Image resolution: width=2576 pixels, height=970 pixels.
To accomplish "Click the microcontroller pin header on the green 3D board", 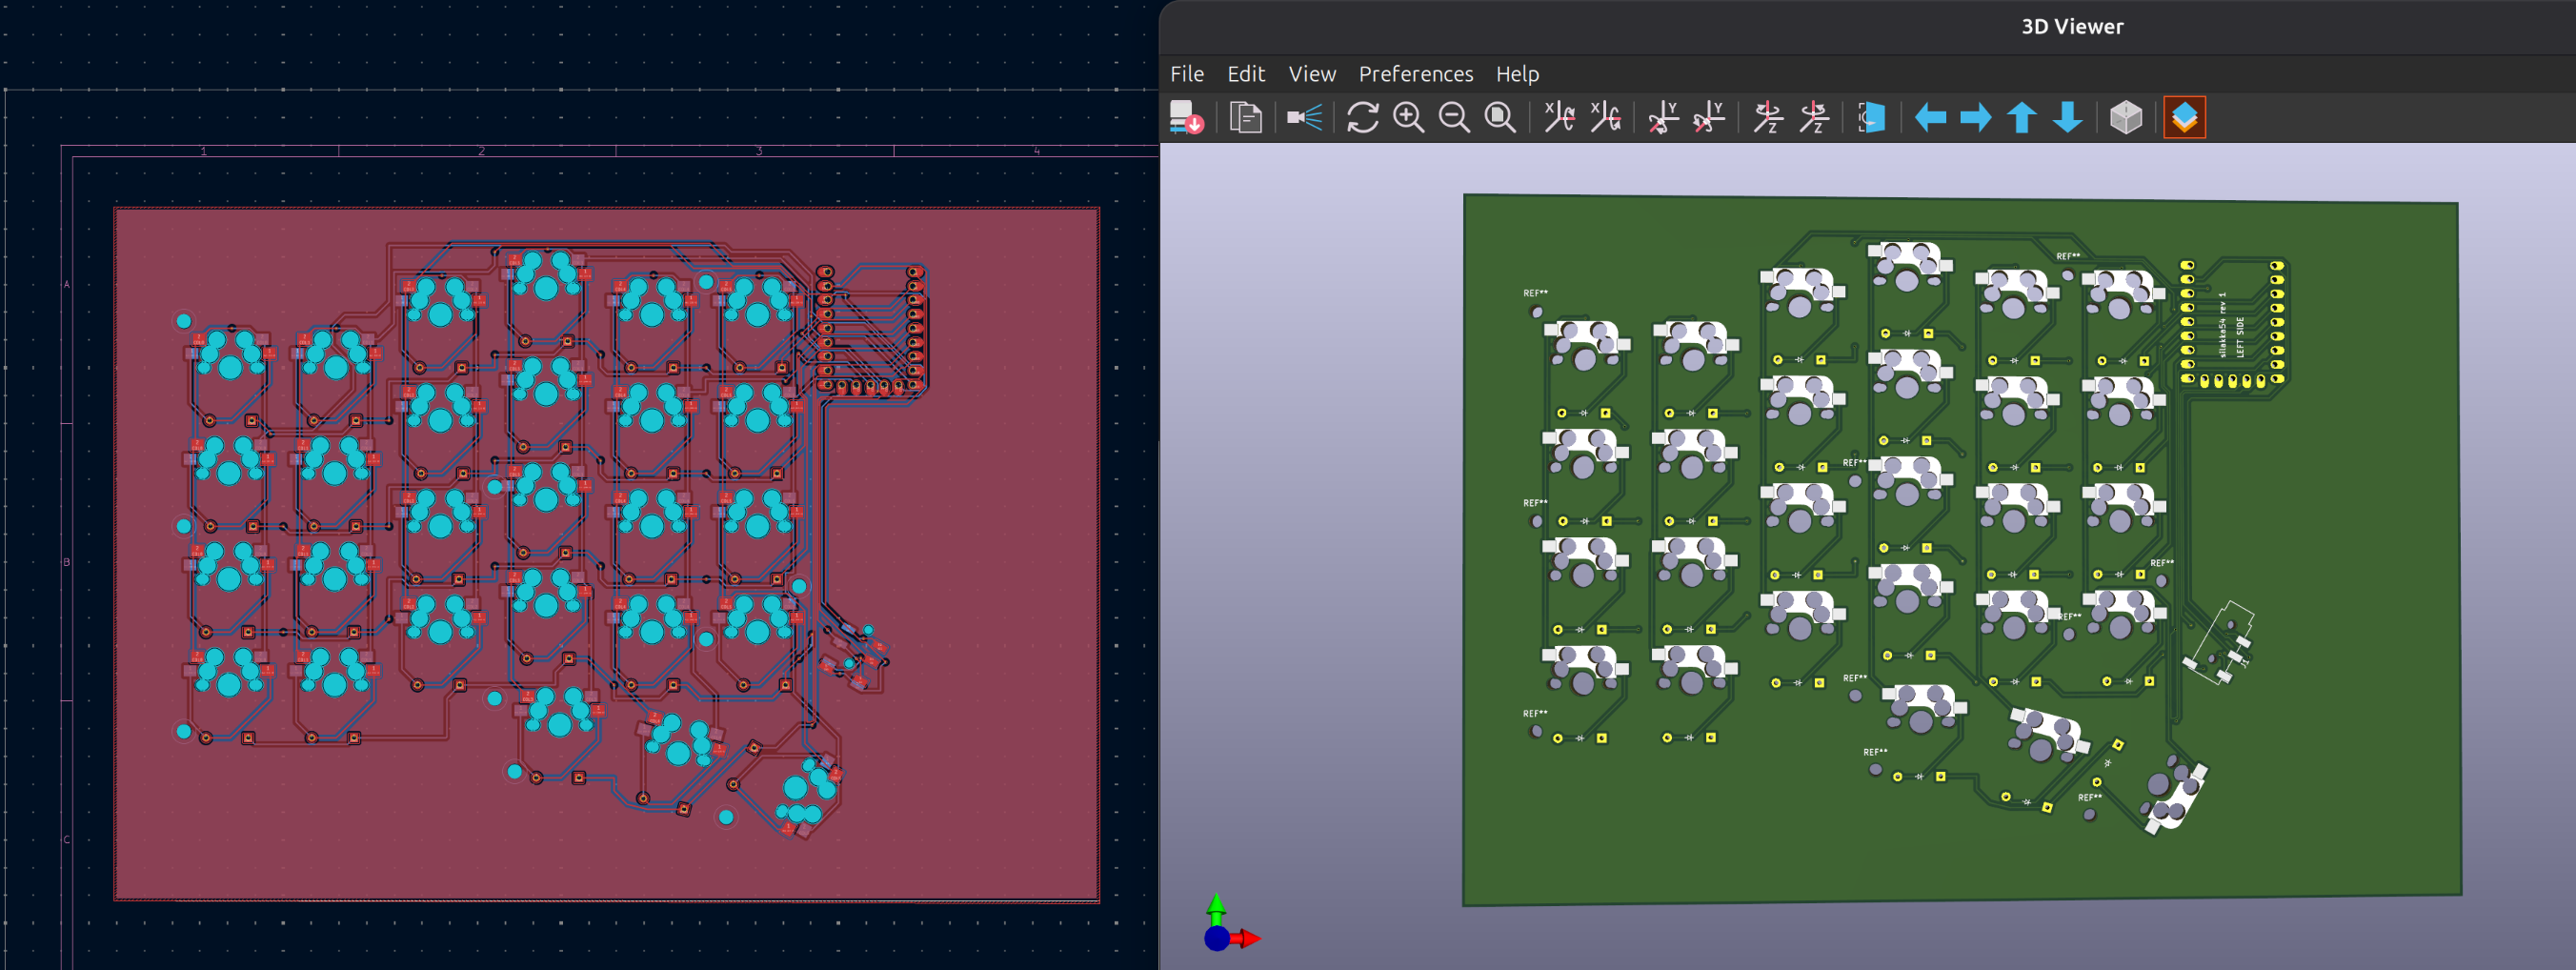I will pyautogui.click(x=2232, y=322).
